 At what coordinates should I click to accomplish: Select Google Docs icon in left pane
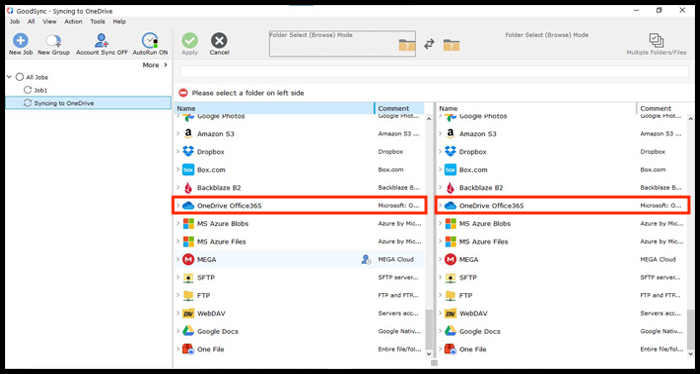coord(188,331)
